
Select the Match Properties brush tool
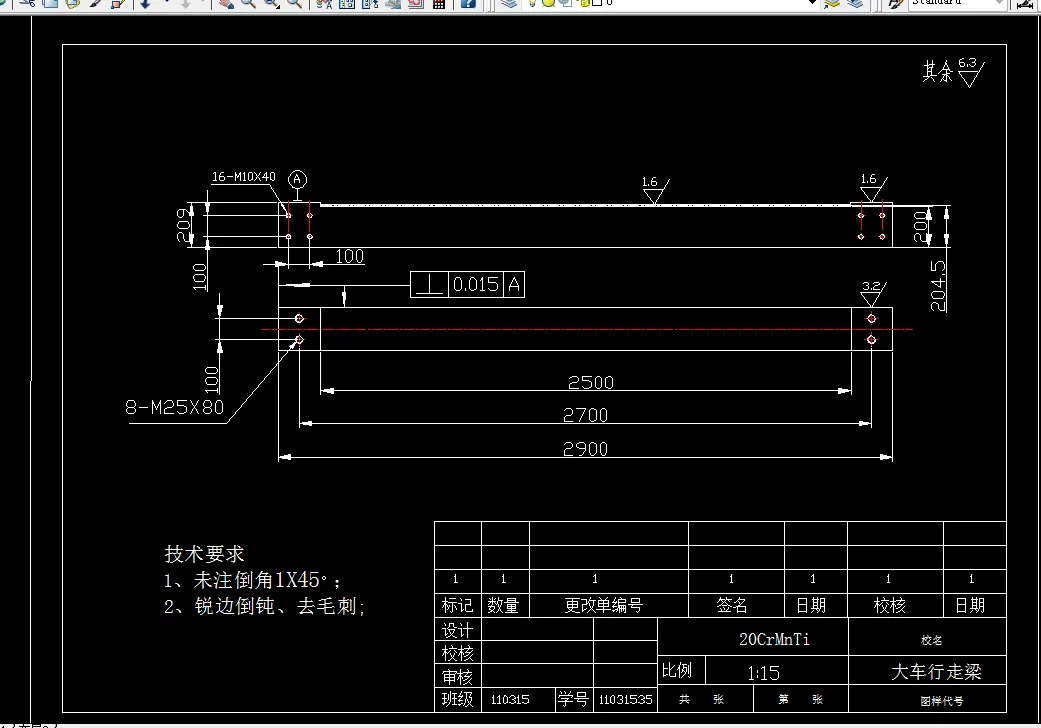pyautogui.click(x=95, y=3)
